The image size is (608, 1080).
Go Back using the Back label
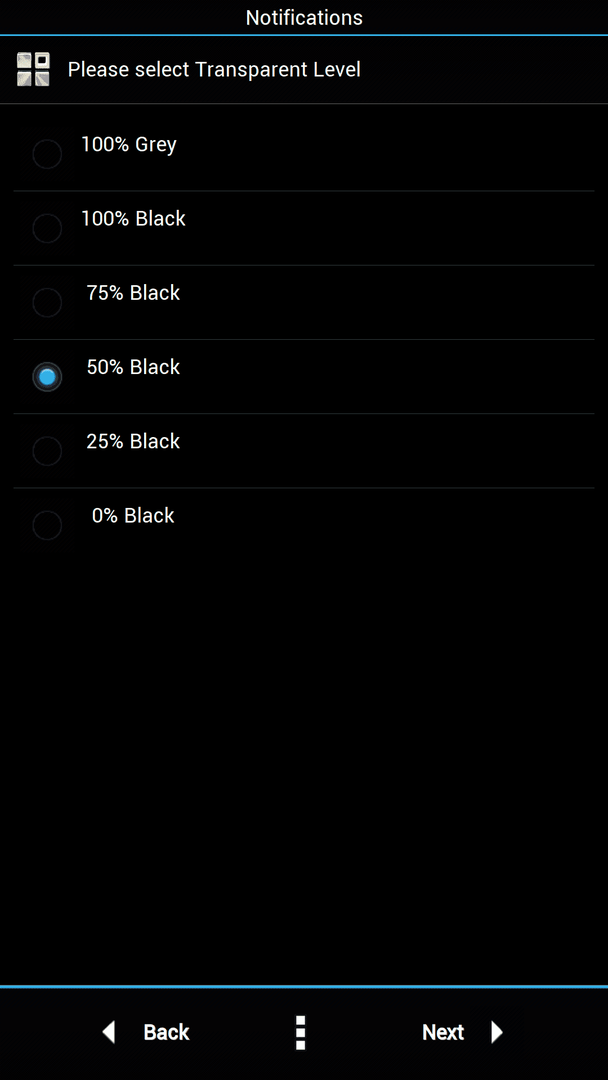(x=166, y=1032)
